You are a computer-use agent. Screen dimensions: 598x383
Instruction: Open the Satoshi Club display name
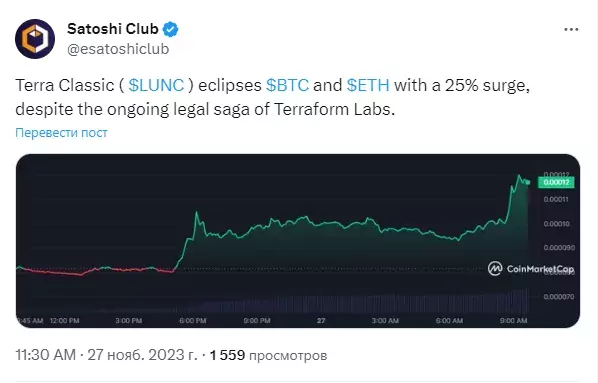coord(113,29)
